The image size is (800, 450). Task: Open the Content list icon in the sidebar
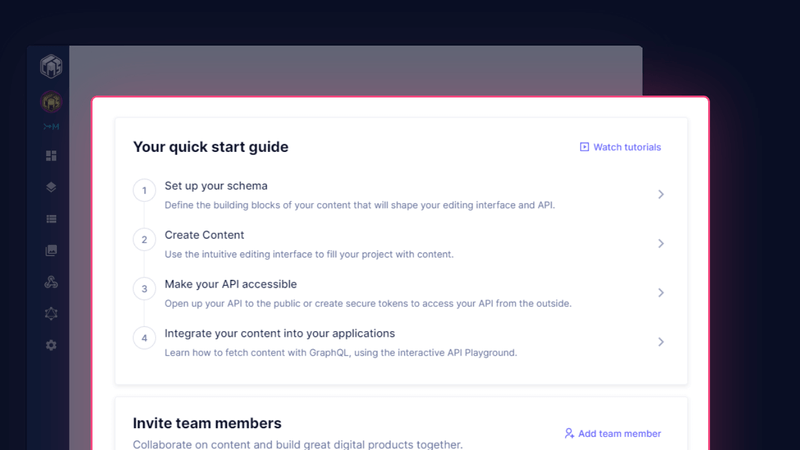51,219
